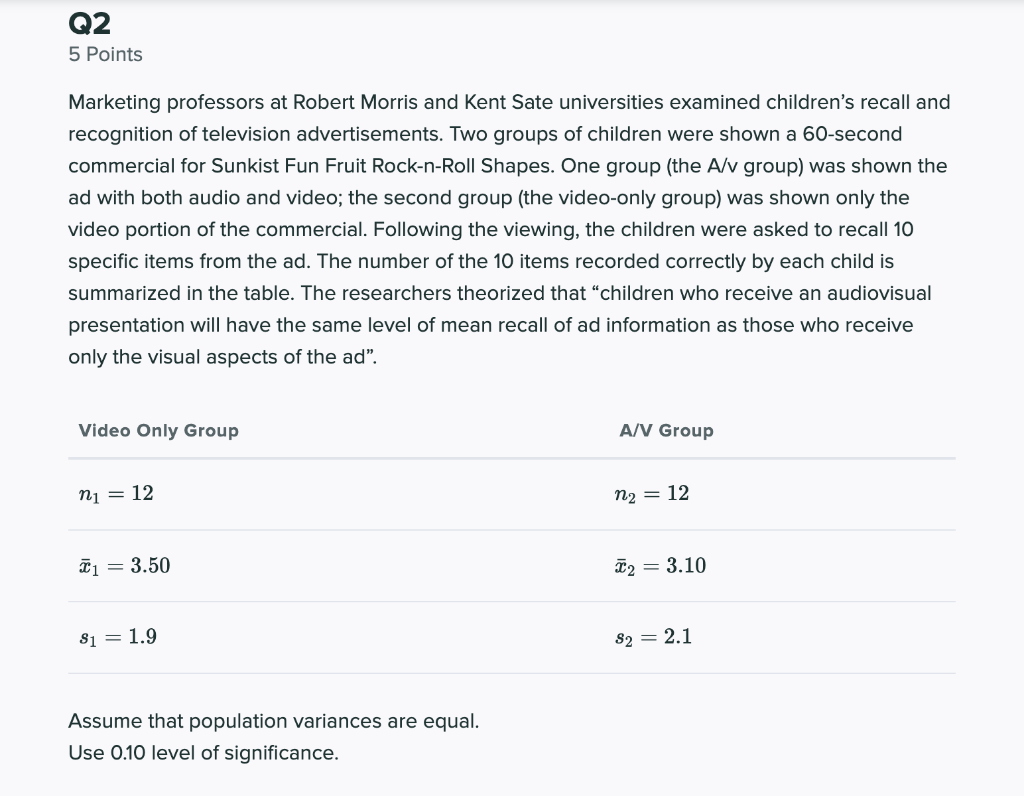Click the x̄1 = 3.50 mean value
Viewport: 1024px width, 796px height.
124,566
